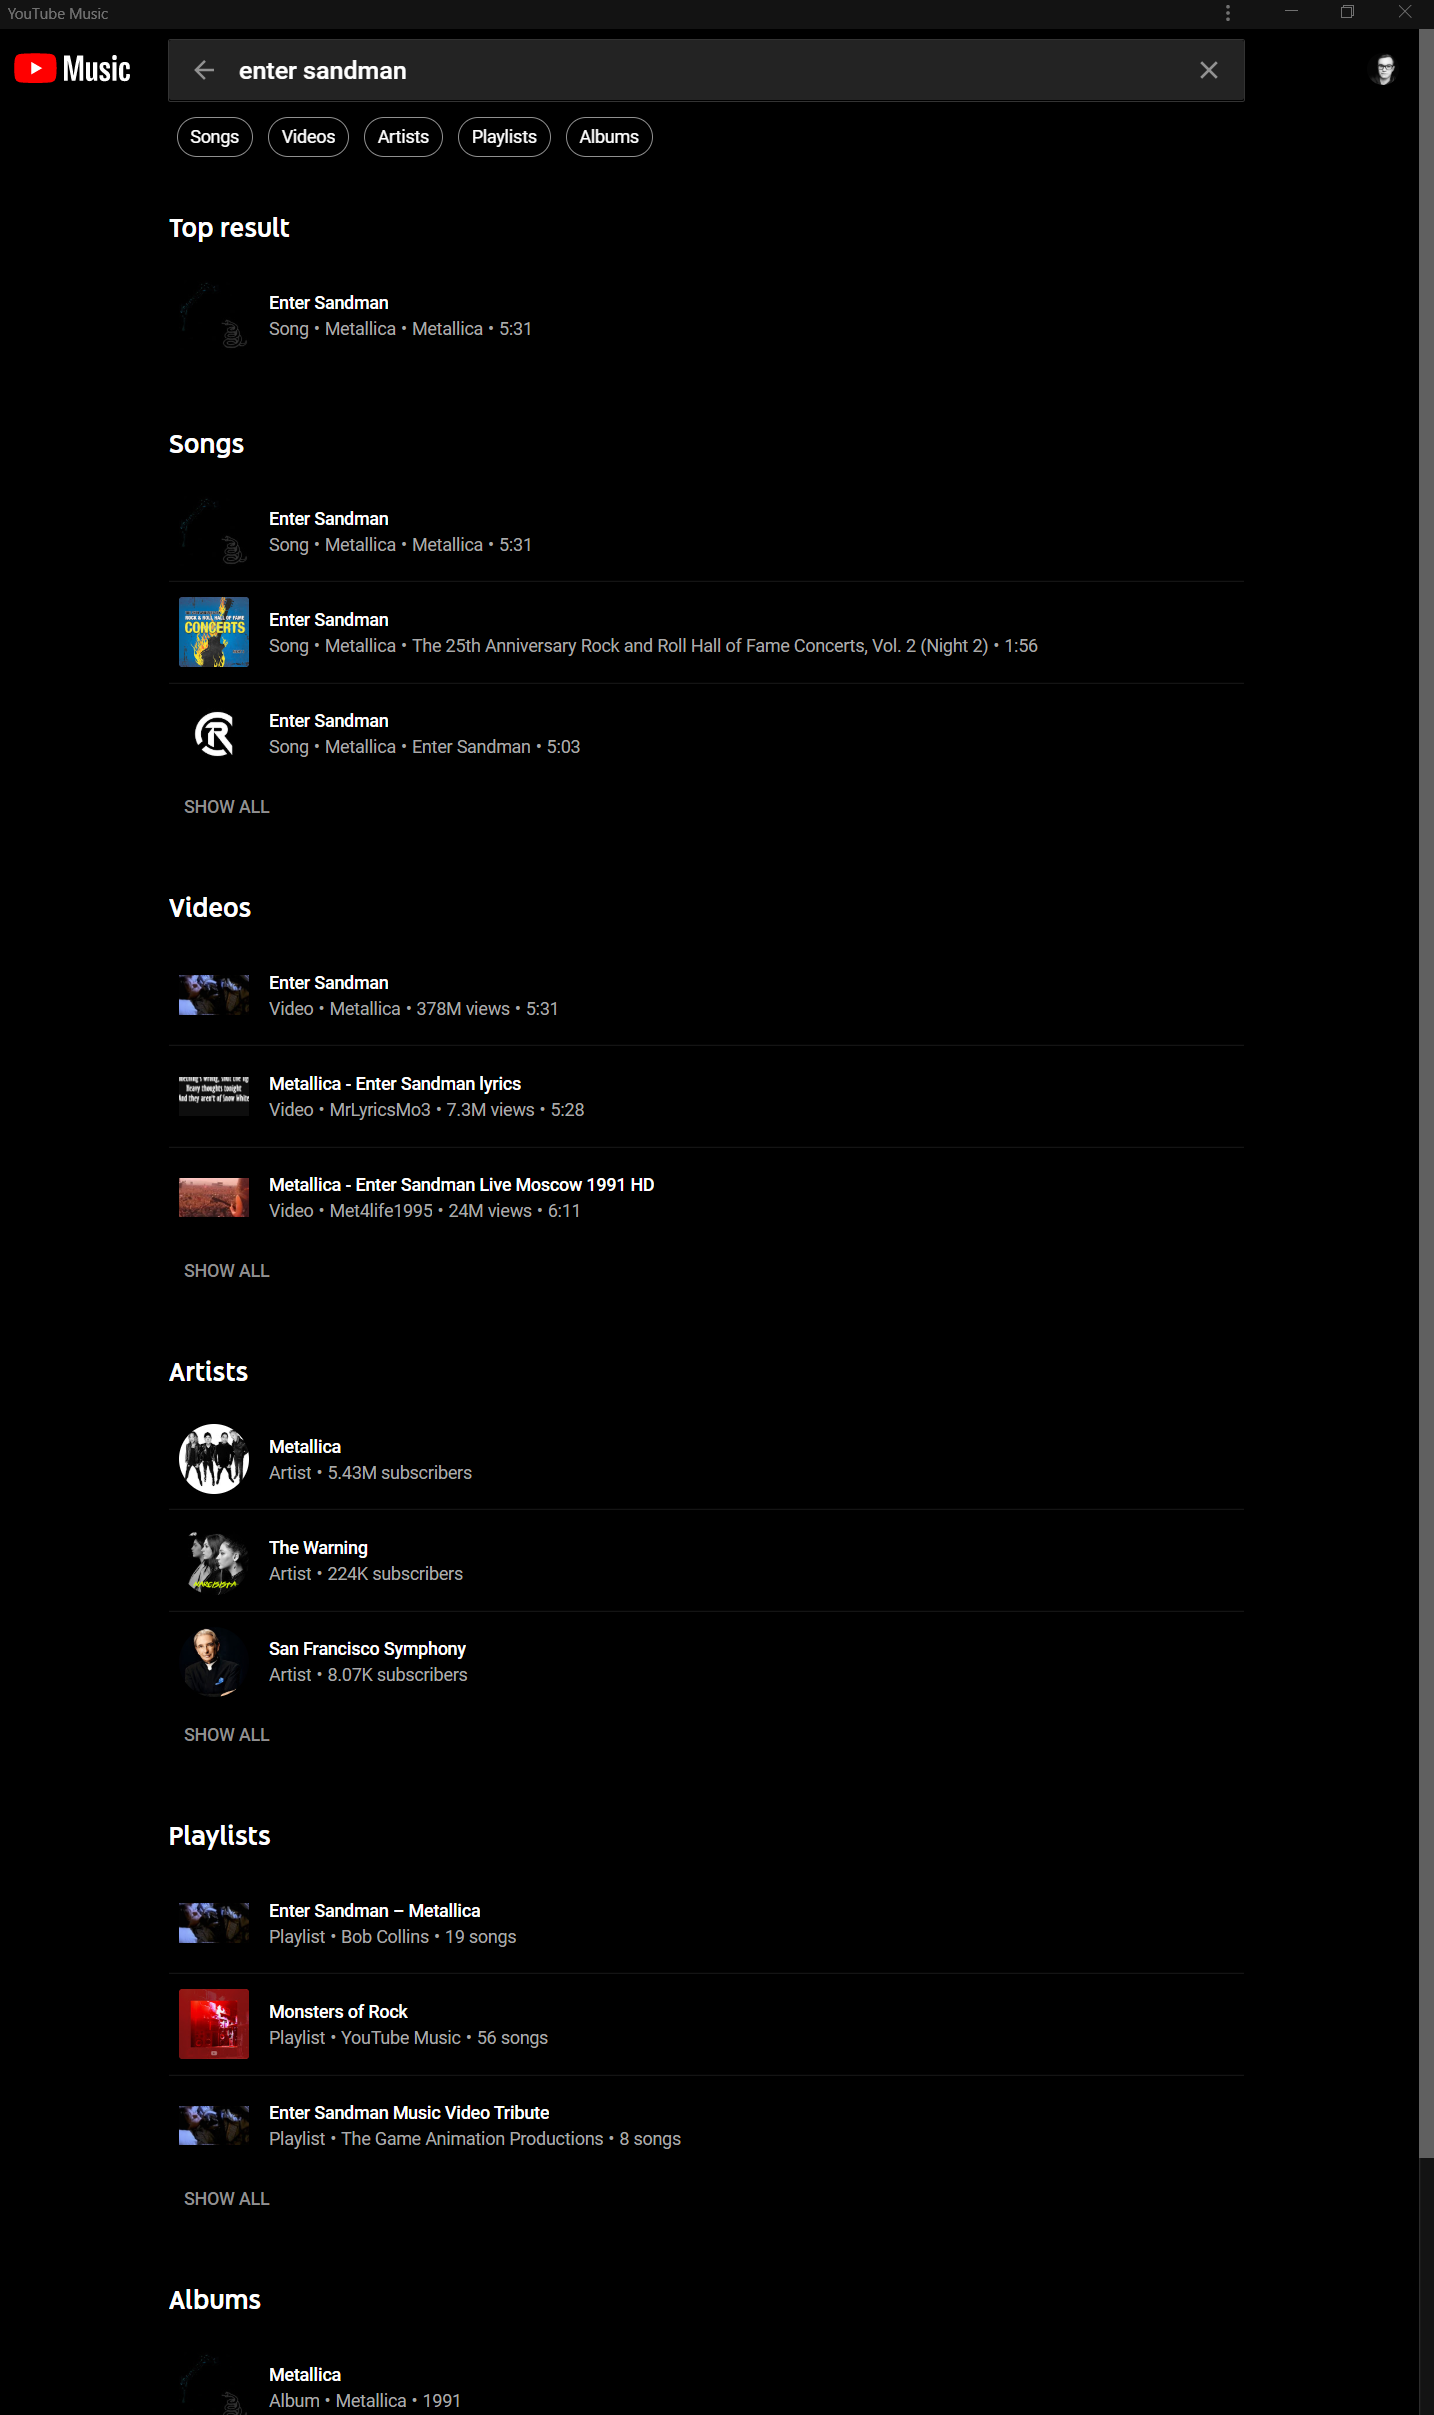This screenshot has width=1434, height=2415.
Task: Open The Warning artist avatar
Action: tap(214, 1560)
